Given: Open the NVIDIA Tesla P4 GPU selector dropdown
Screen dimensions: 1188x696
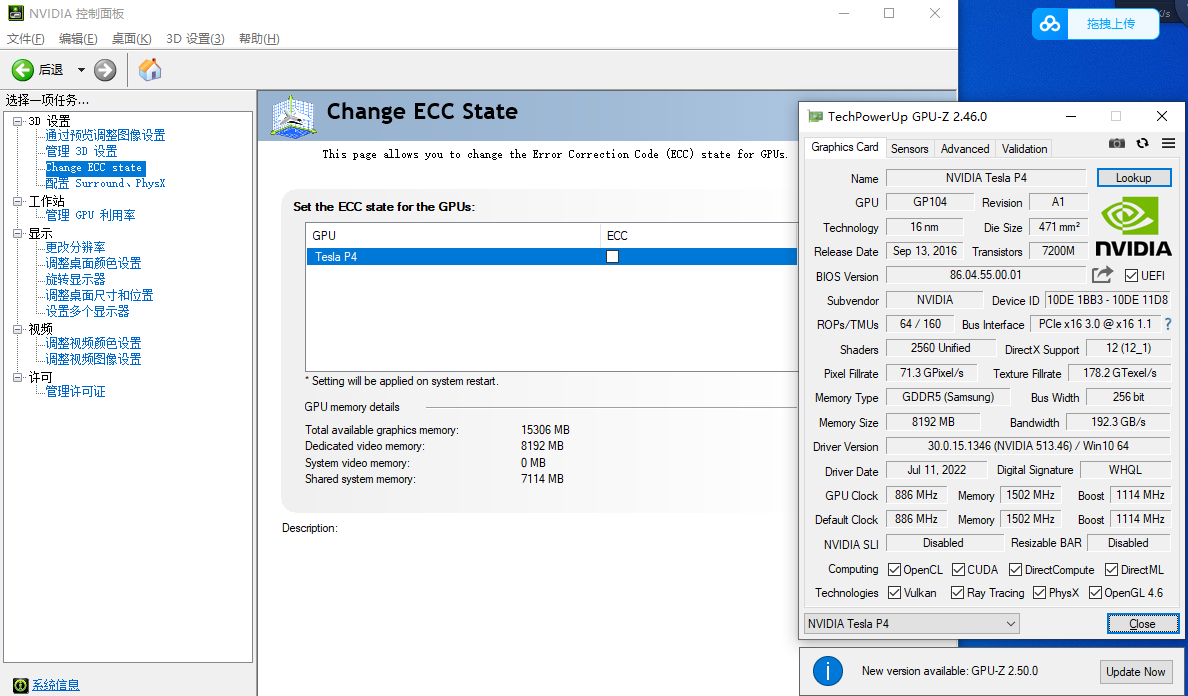Looking at the screenshot, I should (911, 623).
